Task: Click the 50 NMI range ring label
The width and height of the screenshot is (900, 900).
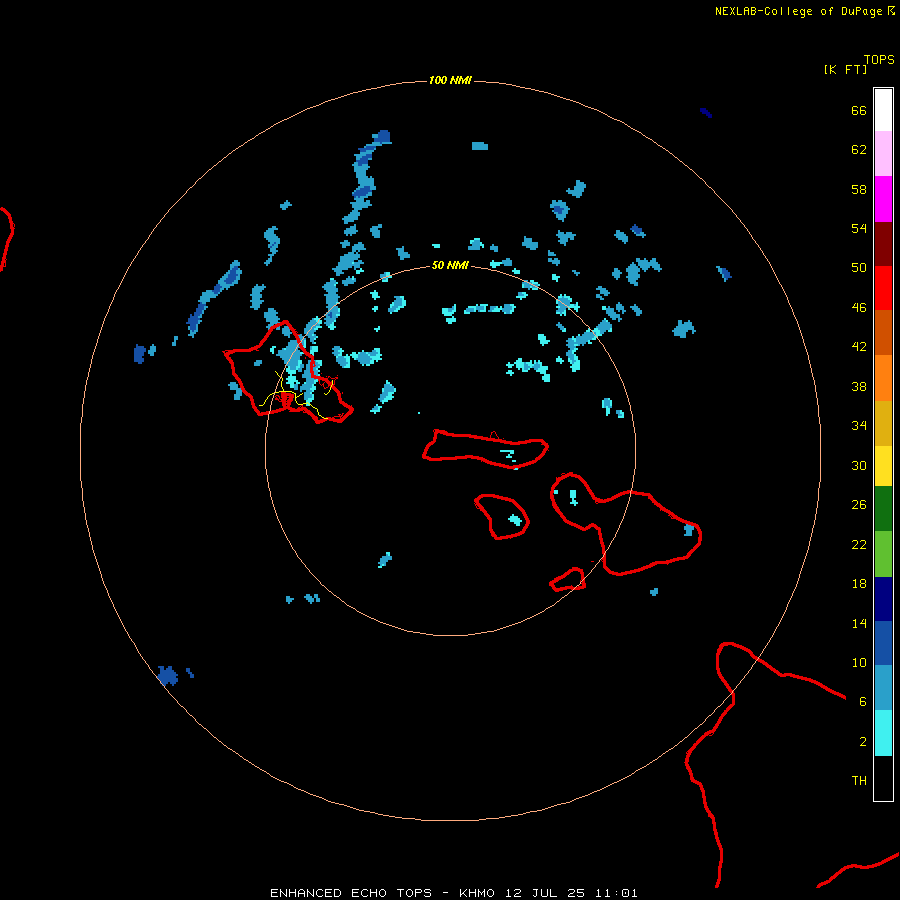Action: click(x=450, y=265)
